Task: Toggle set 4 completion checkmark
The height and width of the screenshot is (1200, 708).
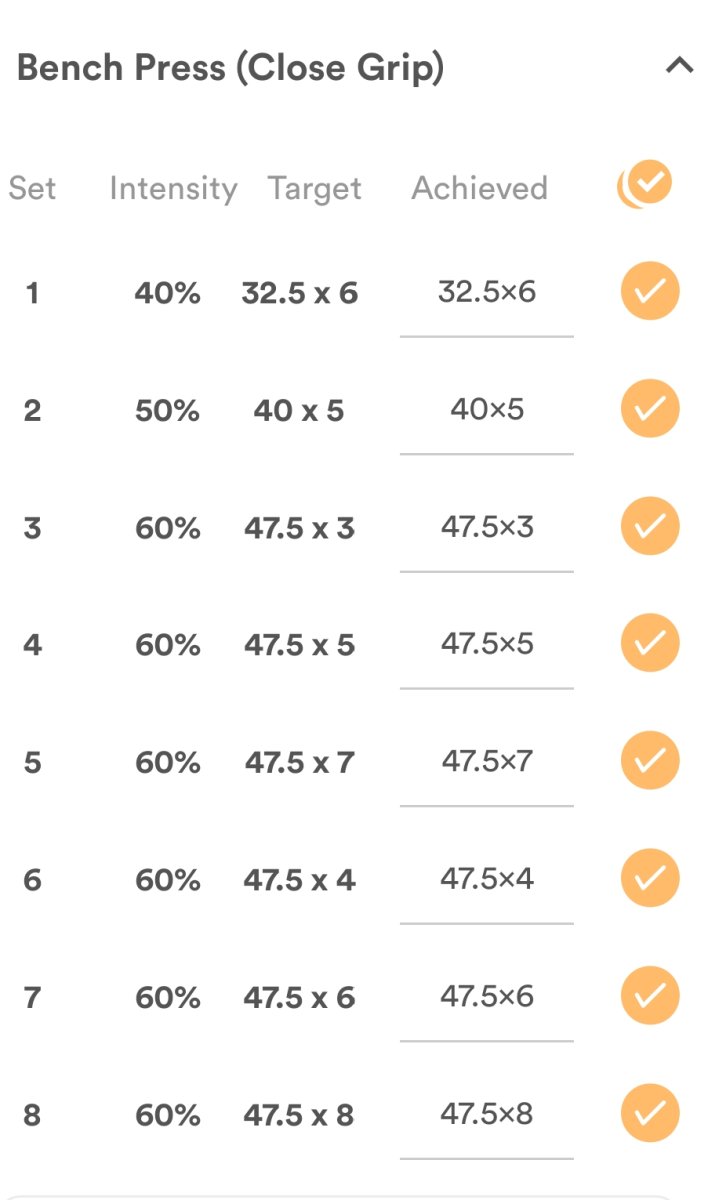Action: (x=650, y=643)
